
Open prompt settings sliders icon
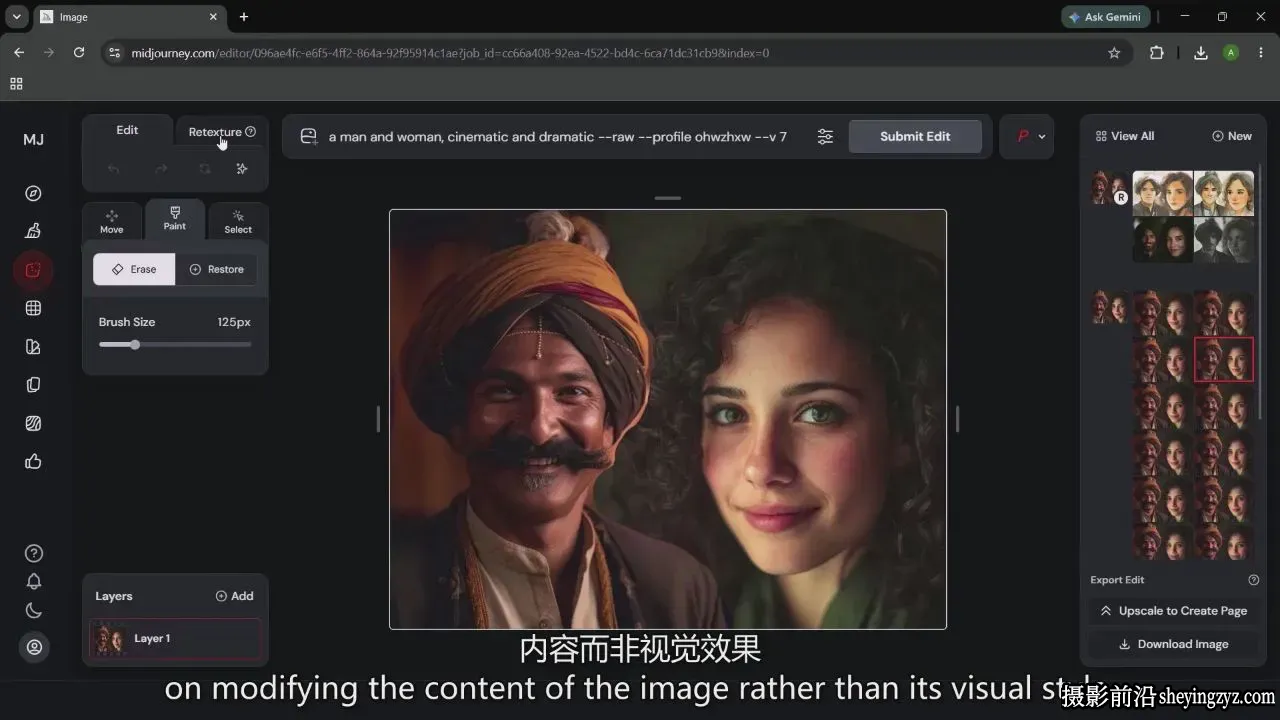[x=825, y=137]
